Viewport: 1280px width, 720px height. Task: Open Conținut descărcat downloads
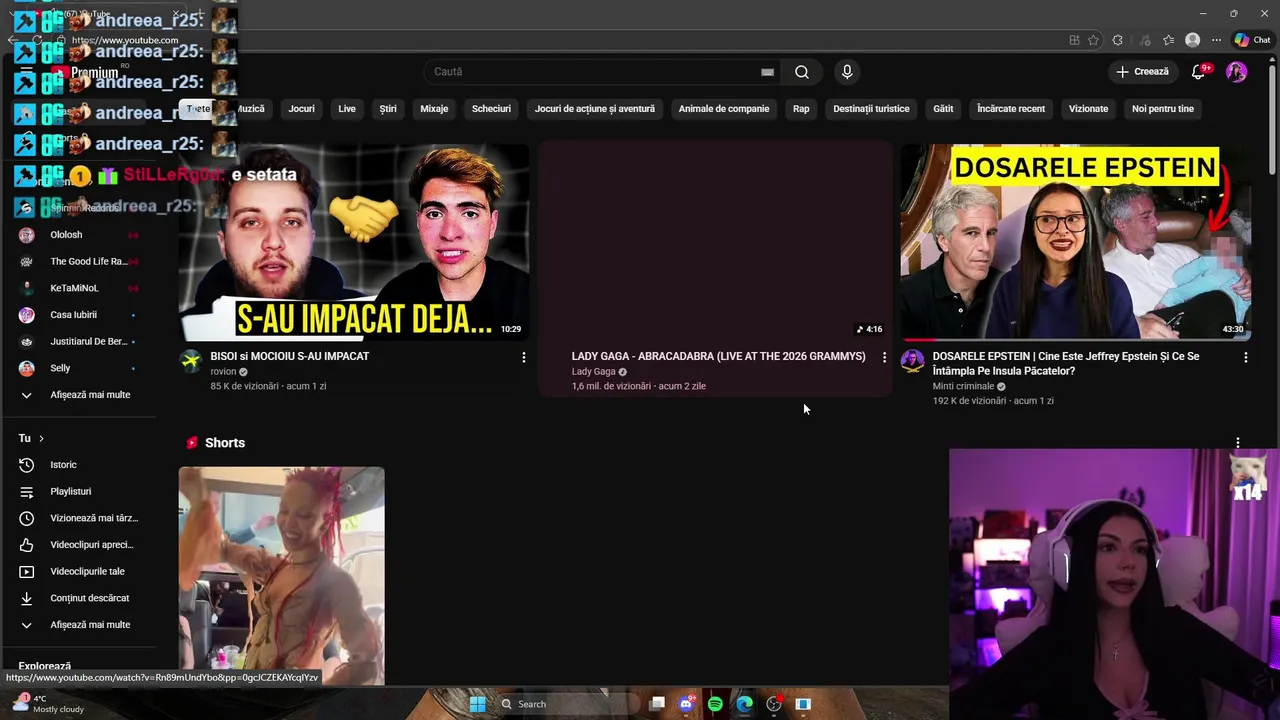(77, 598)
